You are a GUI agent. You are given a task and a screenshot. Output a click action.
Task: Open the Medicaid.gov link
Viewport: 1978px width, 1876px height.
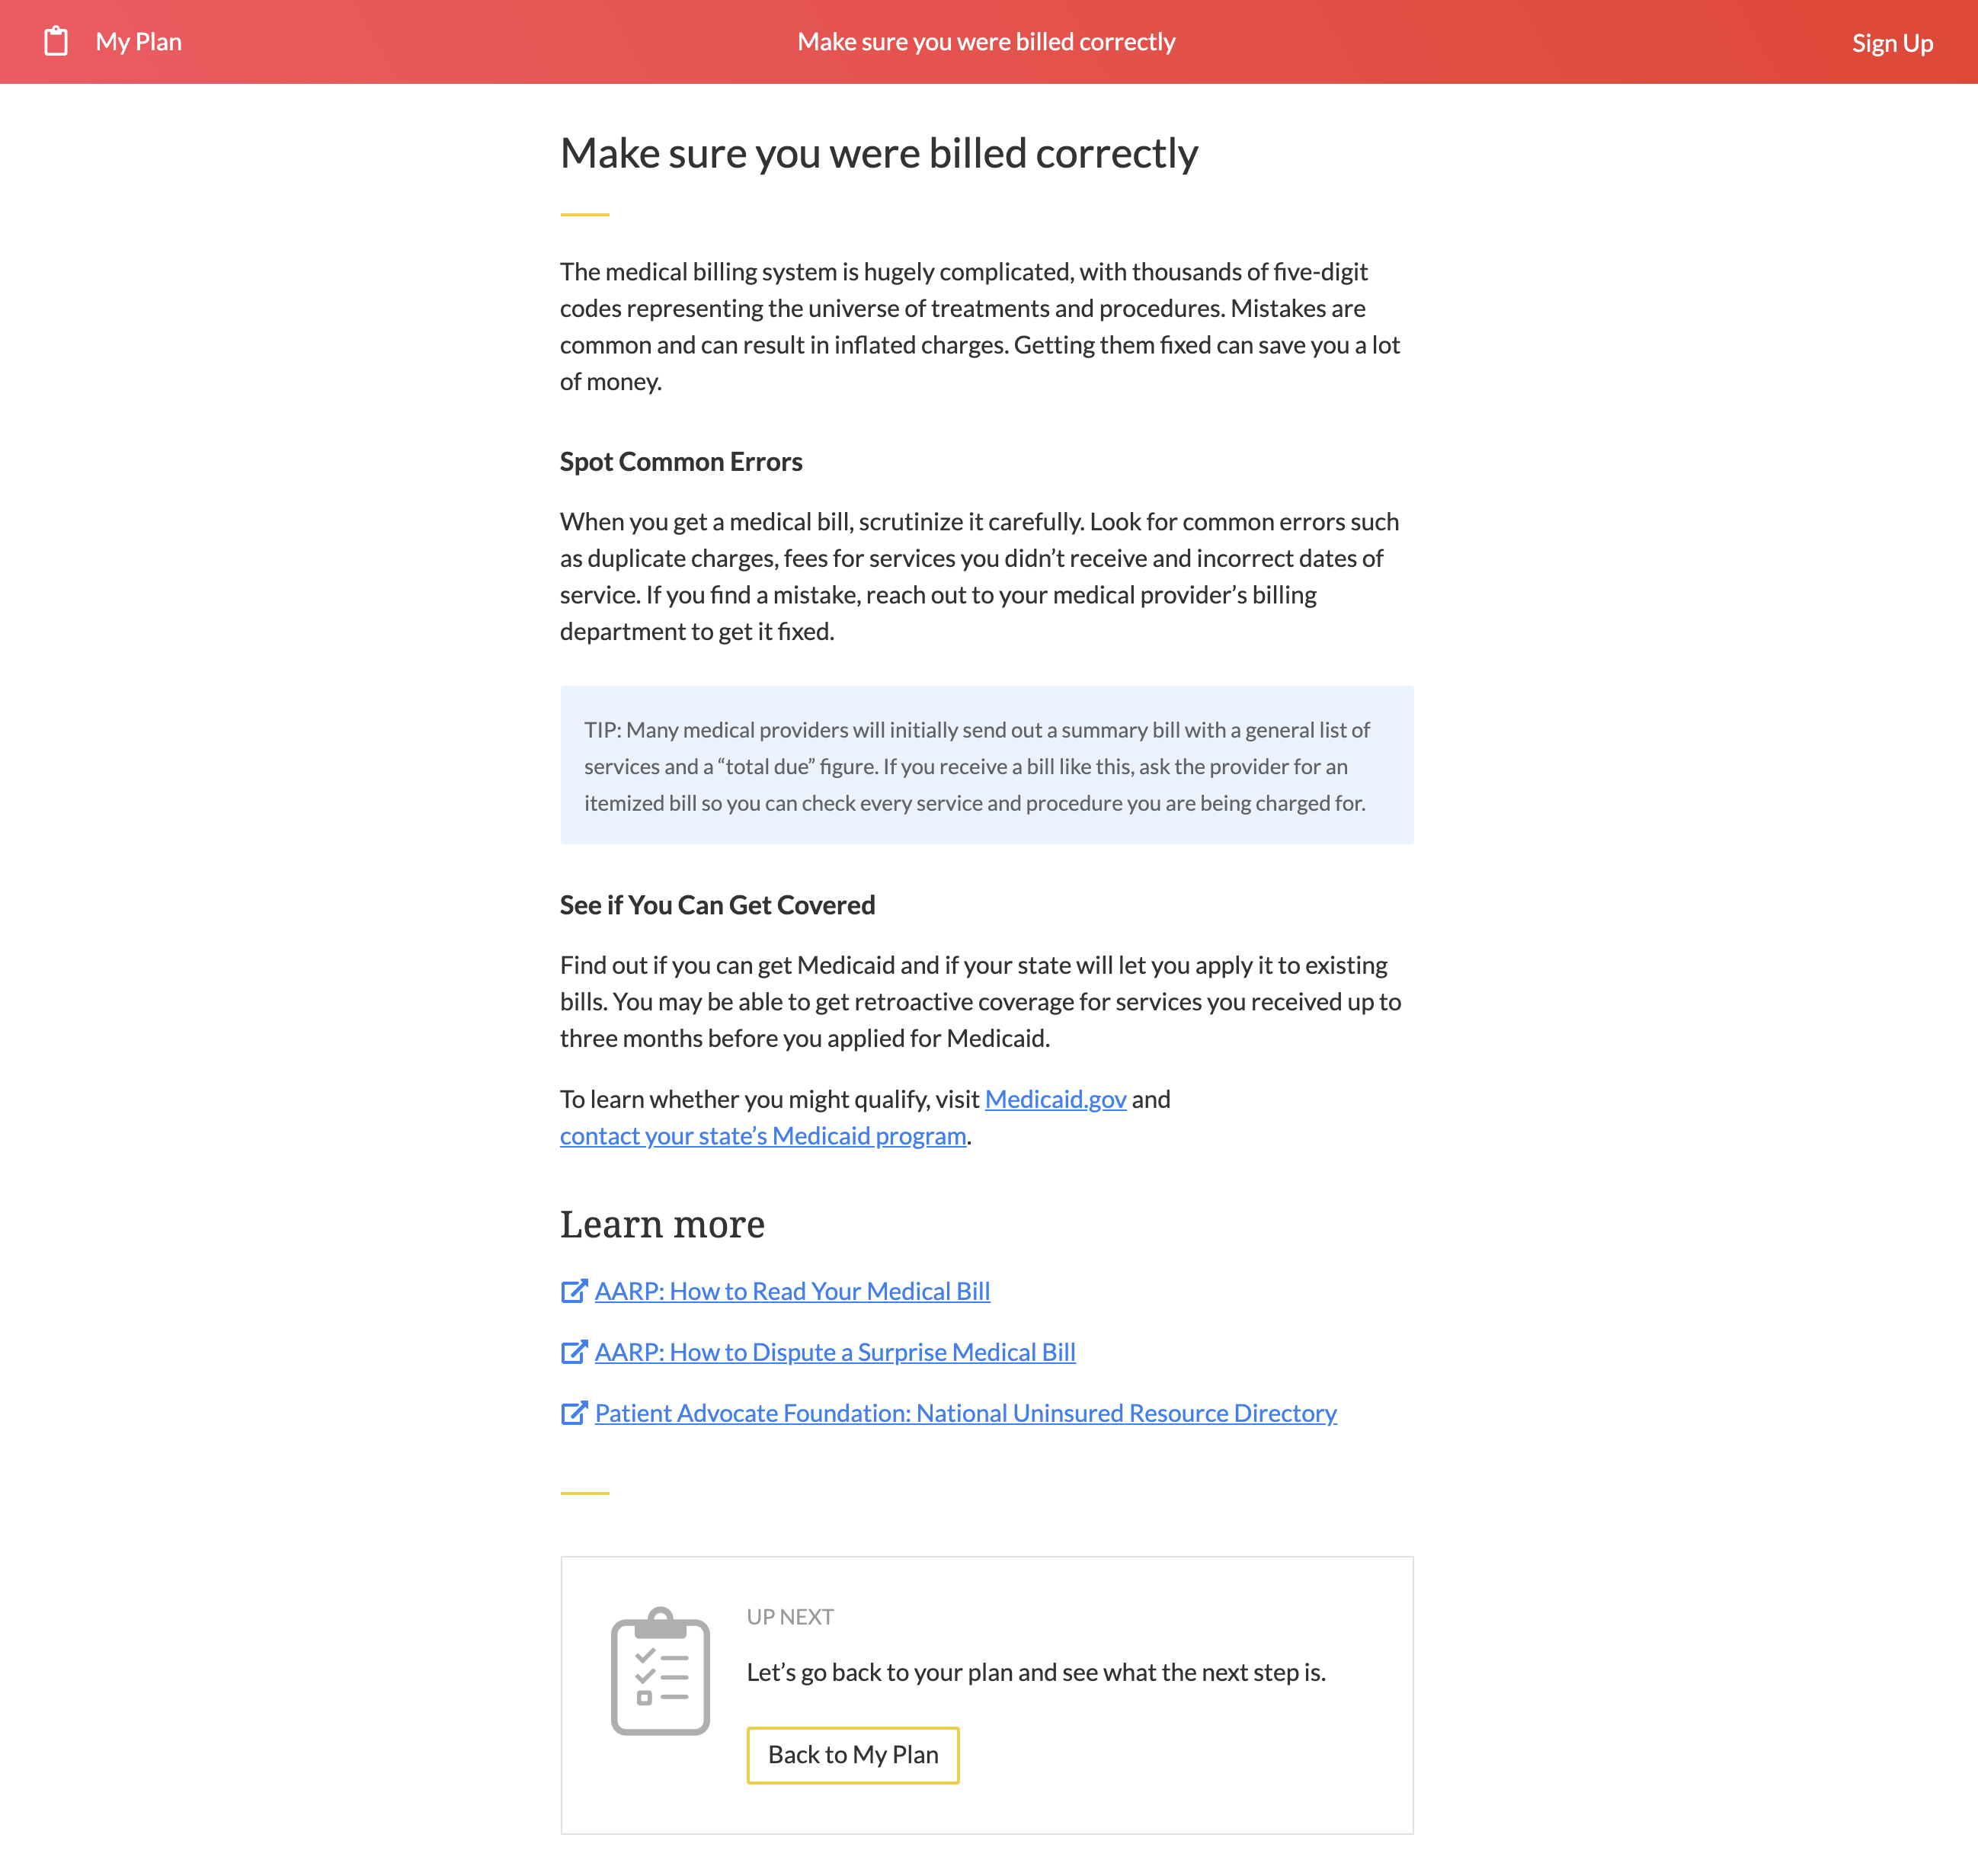1055,1099
